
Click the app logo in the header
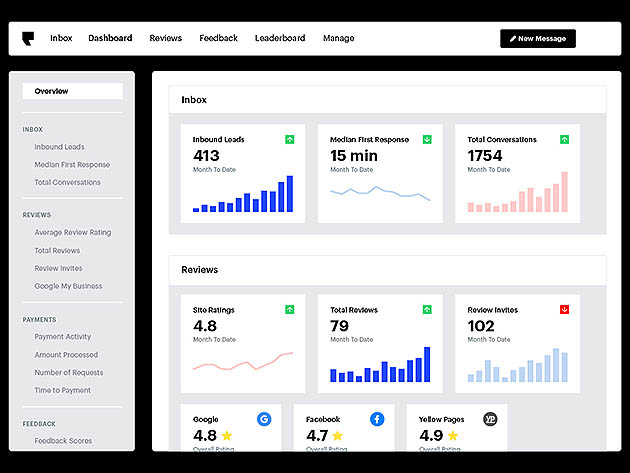coord(28,39)
